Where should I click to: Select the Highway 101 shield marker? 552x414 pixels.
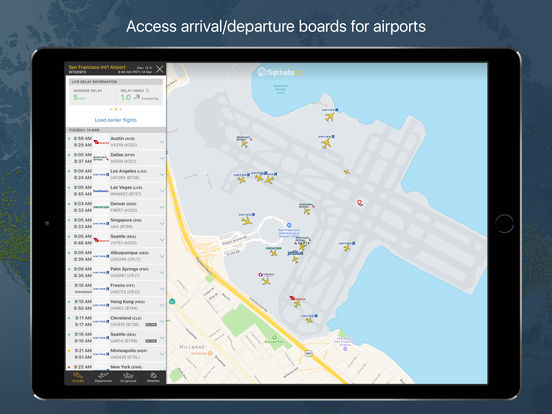pyautogui.click(x=308, y=353)
